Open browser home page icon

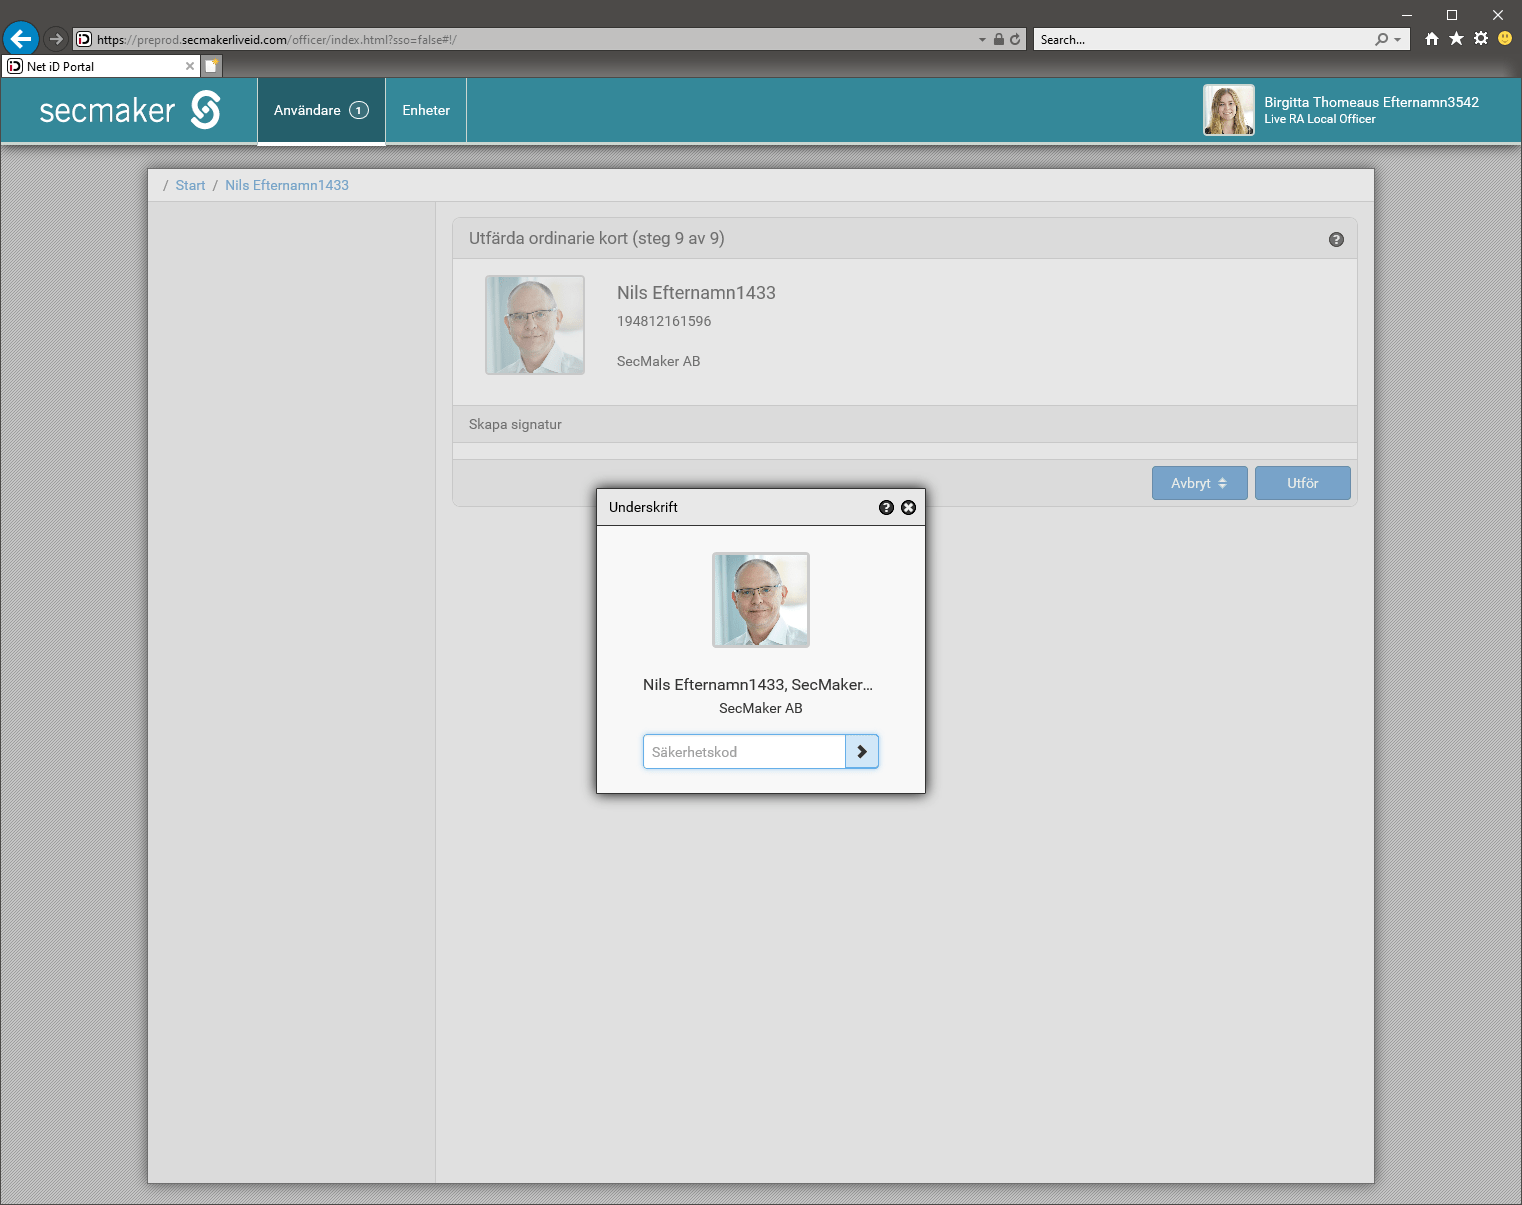pyautogui.click(x=1432, y=39)
